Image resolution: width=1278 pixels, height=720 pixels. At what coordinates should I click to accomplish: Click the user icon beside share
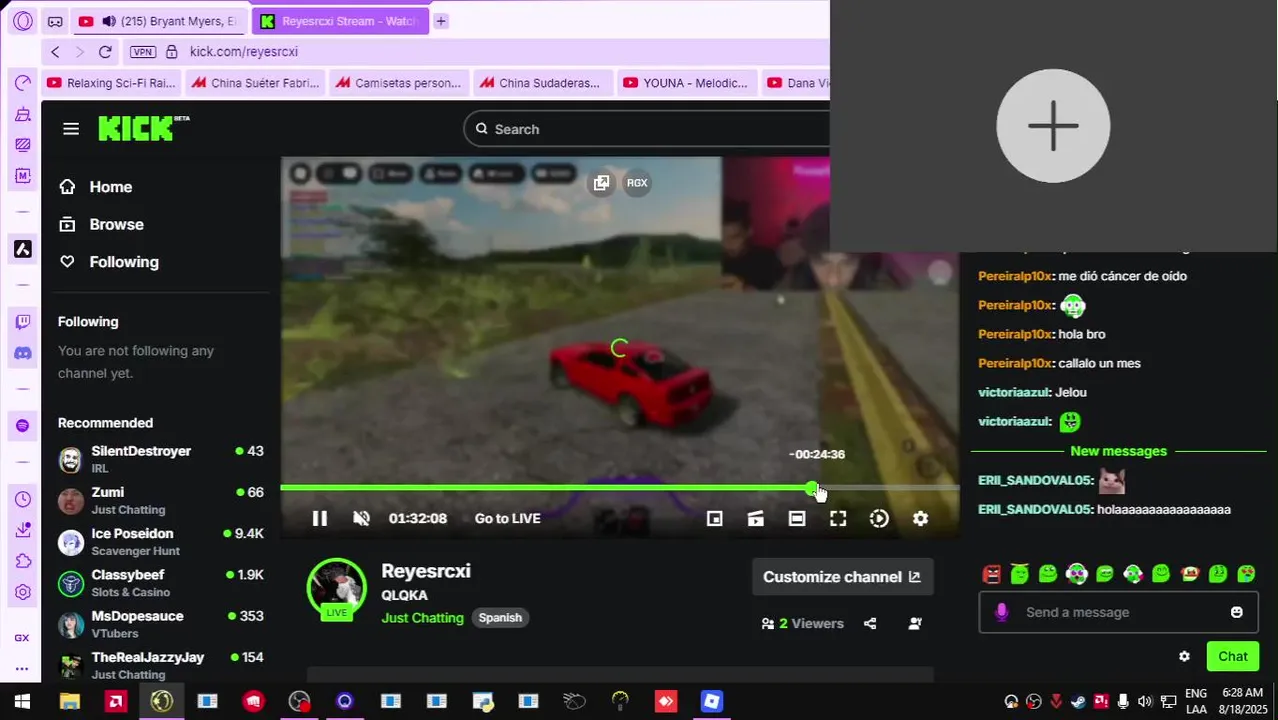(915, 623)
